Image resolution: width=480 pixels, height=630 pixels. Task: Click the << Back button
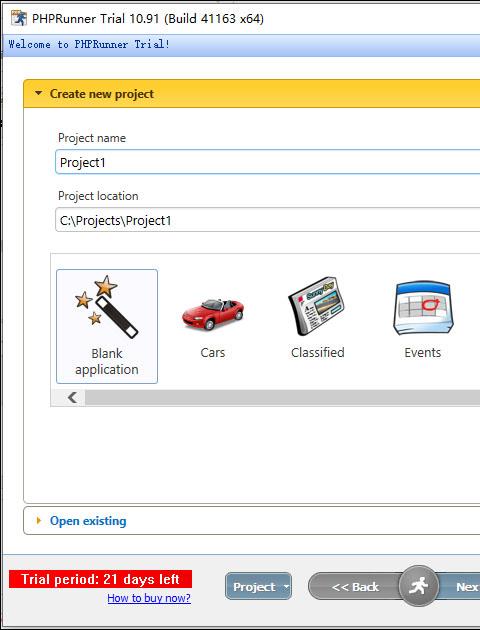355,587
